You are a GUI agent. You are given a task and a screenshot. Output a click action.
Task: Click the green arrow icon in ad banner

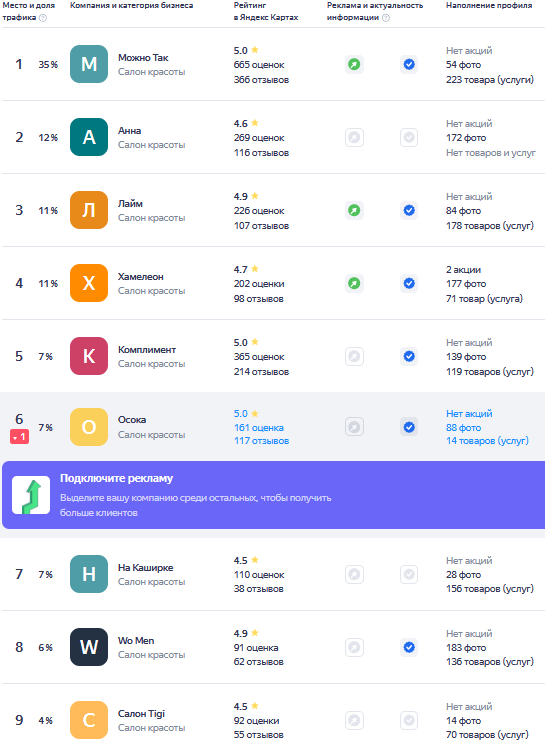(31, 495)
